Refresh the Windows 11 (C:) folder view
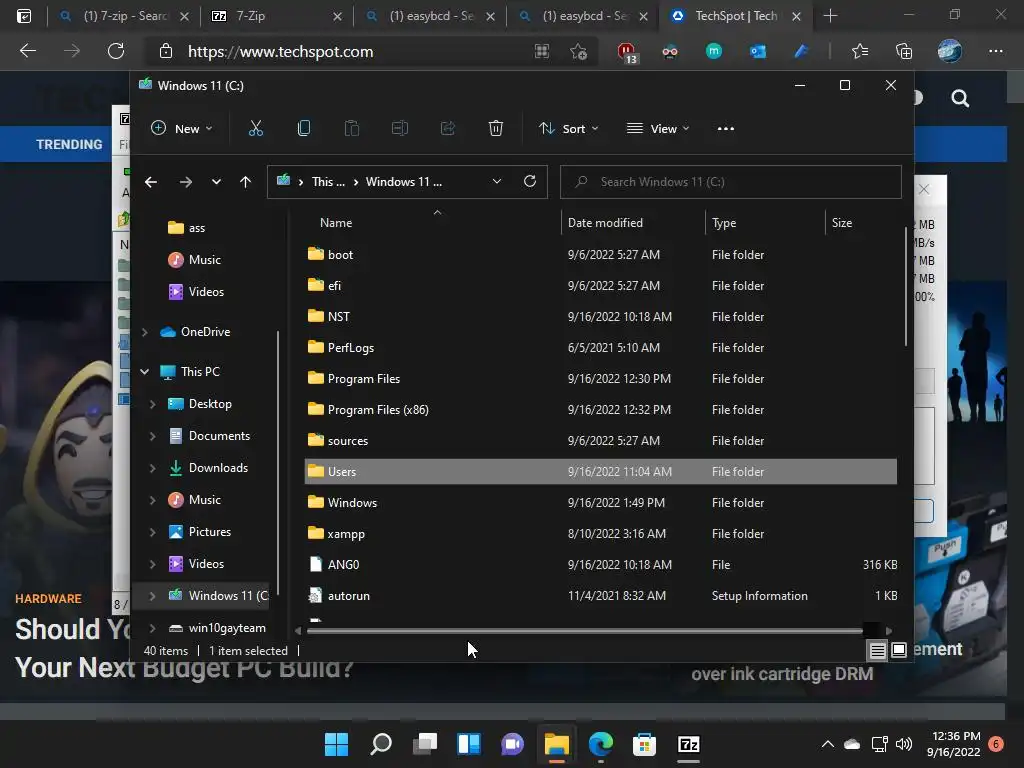 click(530, 182)
